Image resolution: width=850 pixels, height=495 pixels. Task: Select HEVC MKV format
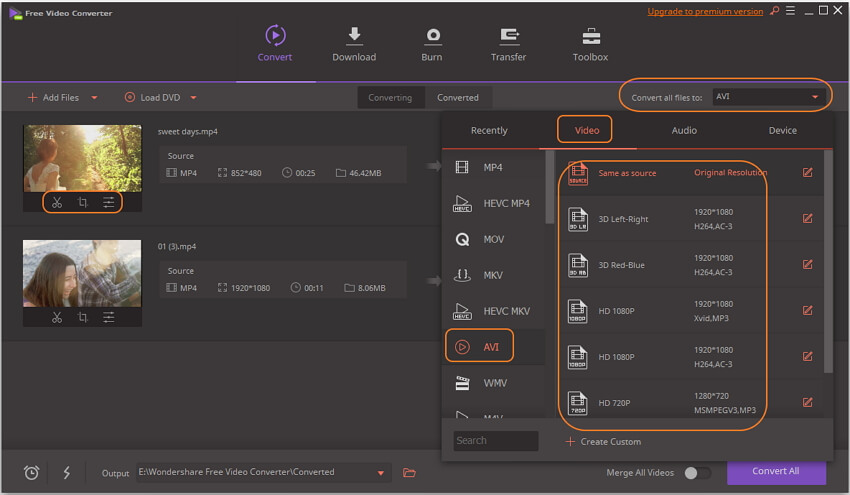tap(493, 311)
